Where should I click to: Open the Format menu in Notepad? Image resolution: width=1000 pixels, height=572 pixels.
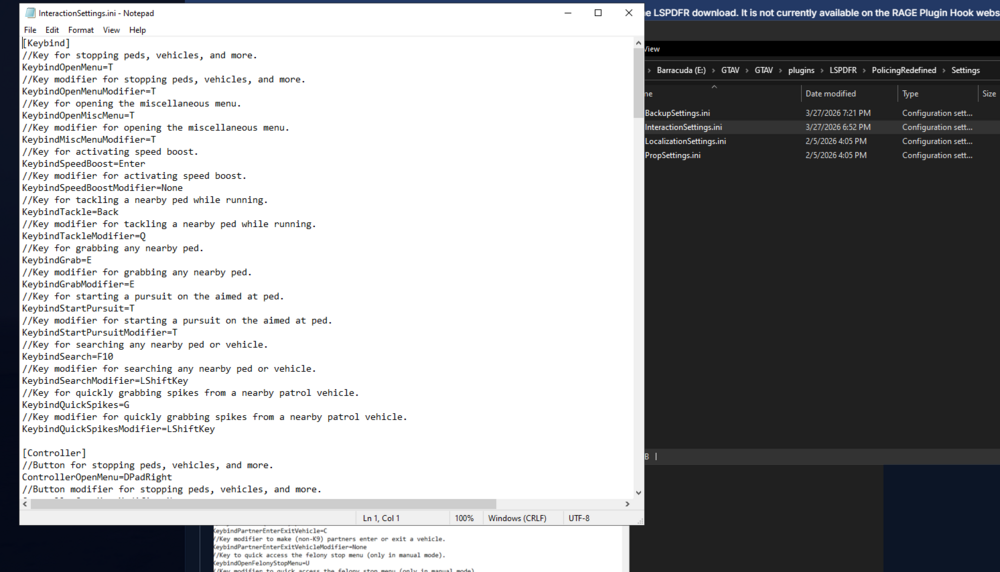[80, 30]
